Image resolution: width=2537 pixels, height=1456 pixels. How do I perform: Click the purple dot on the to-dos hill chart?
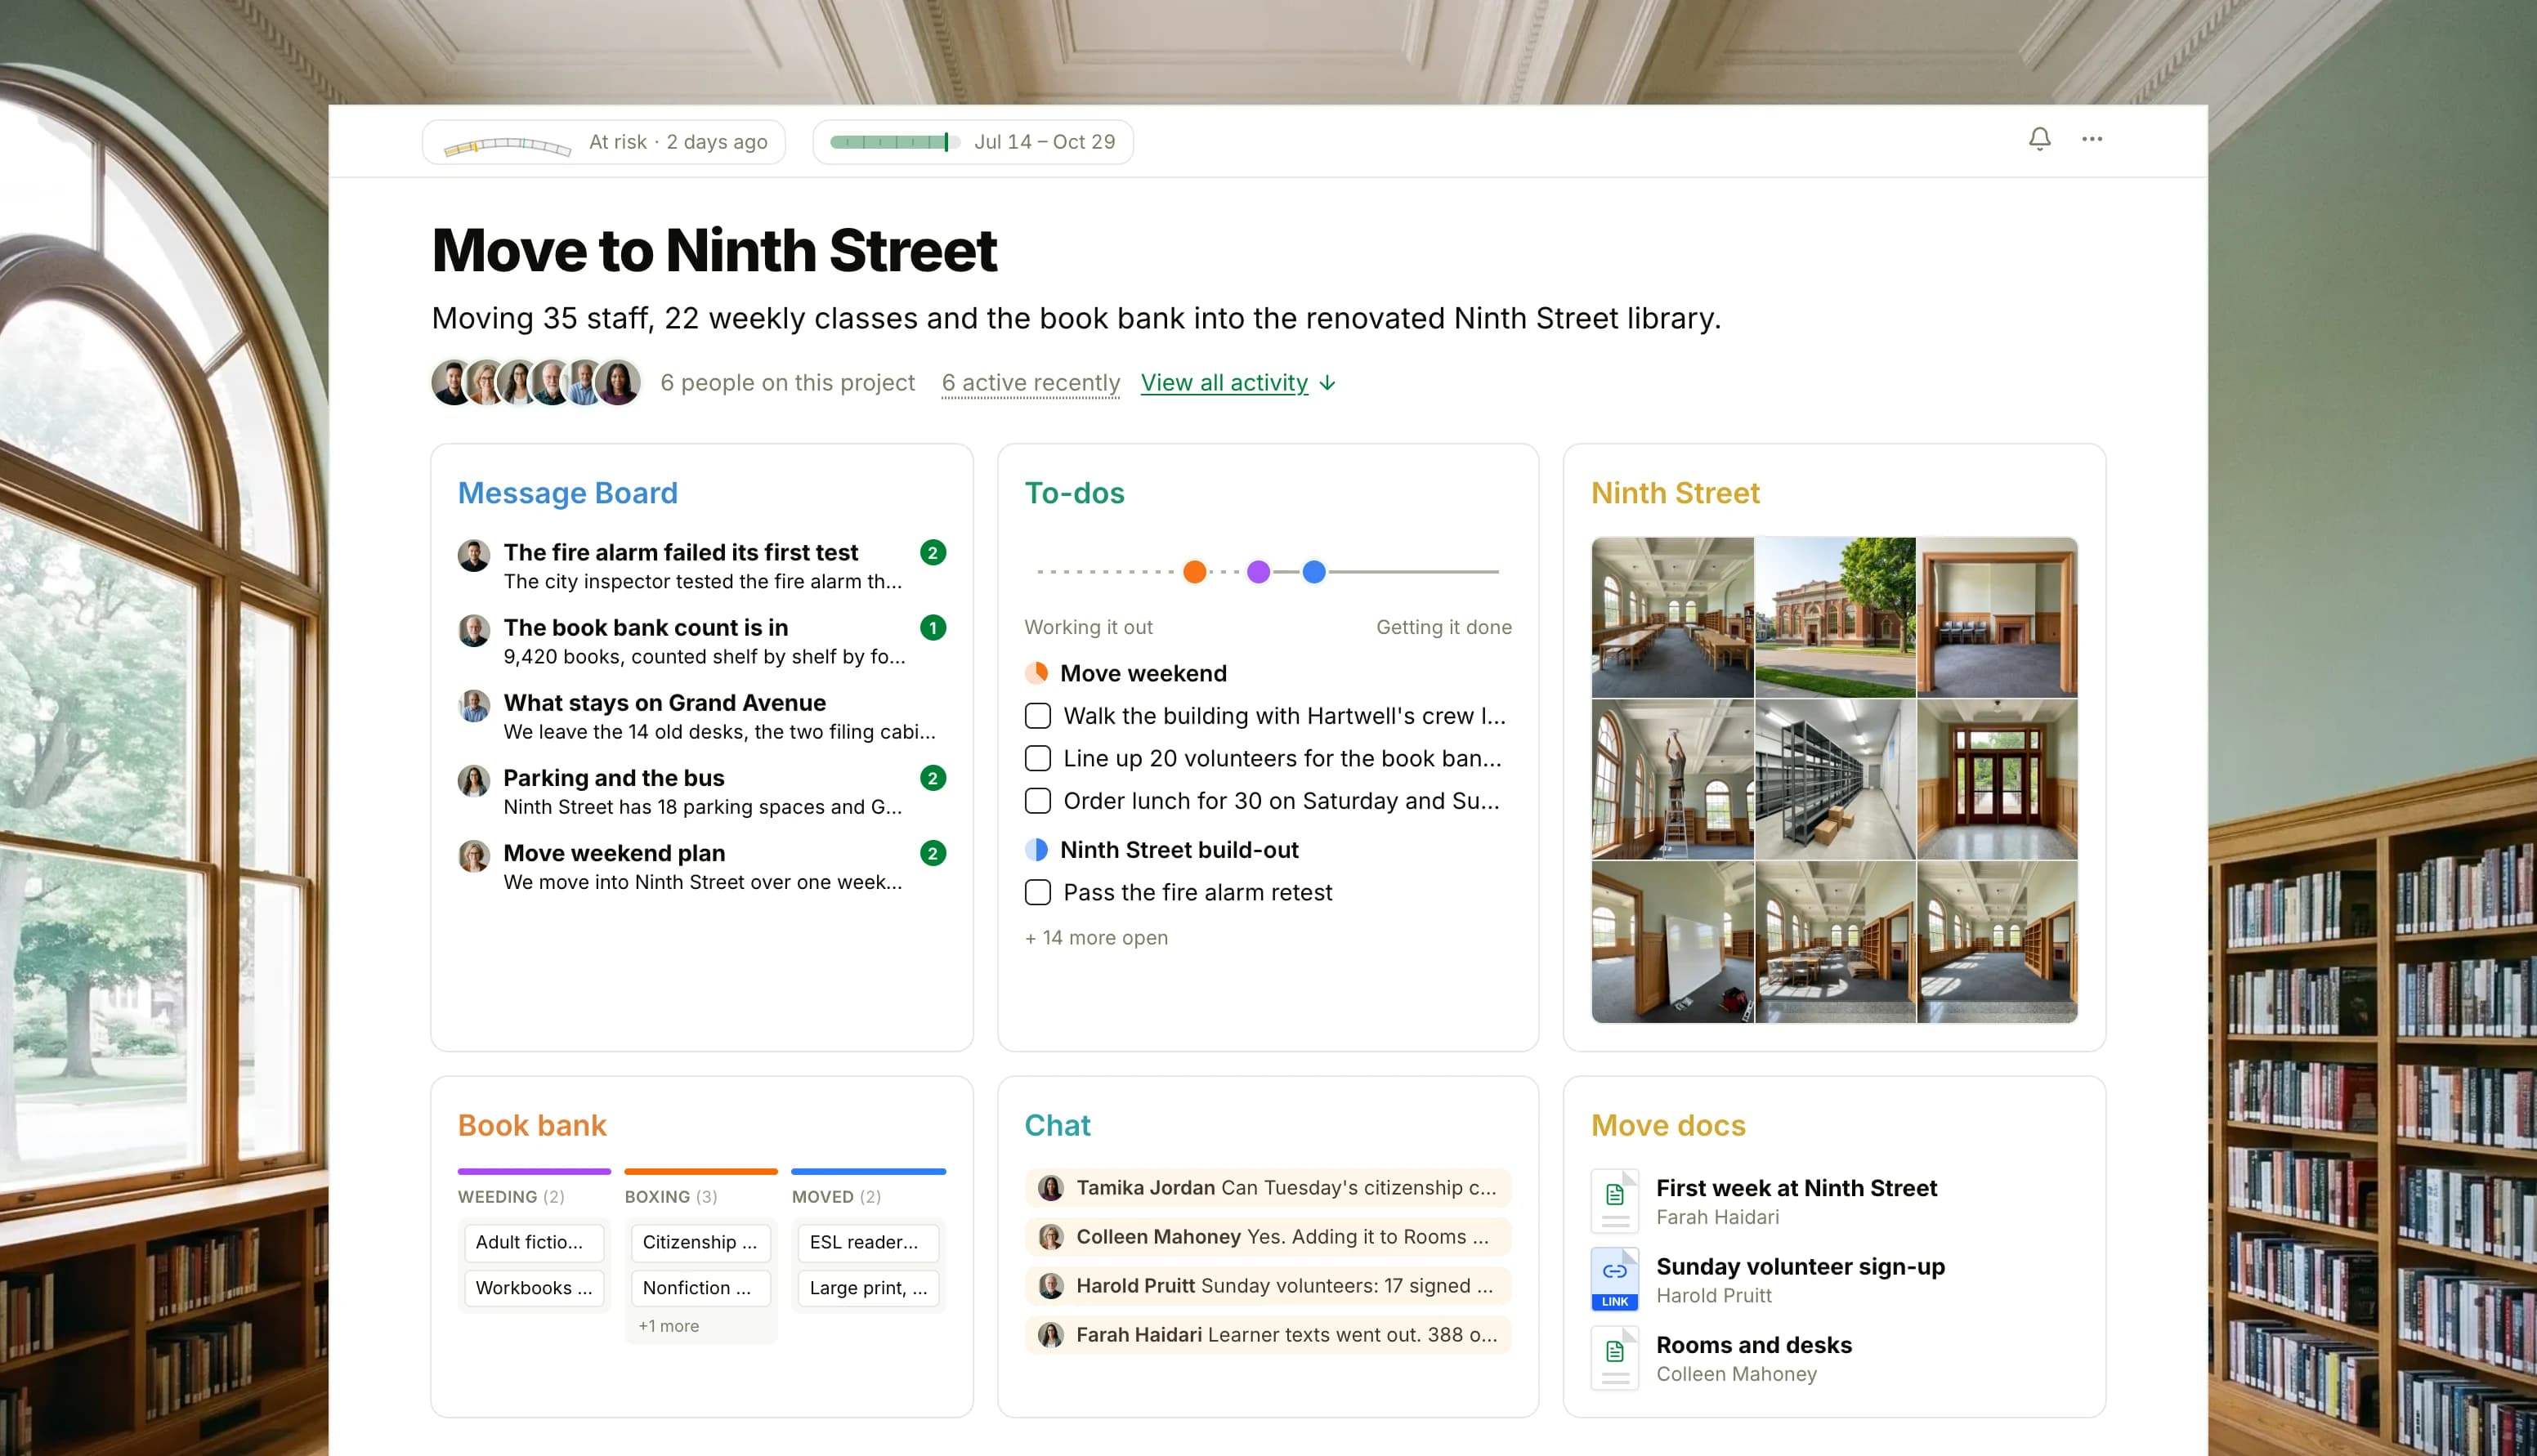(x=1258, y=572)
